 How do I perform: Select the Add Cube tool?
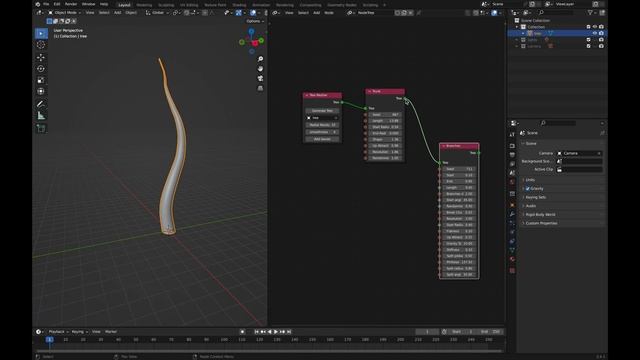[41, 128]
